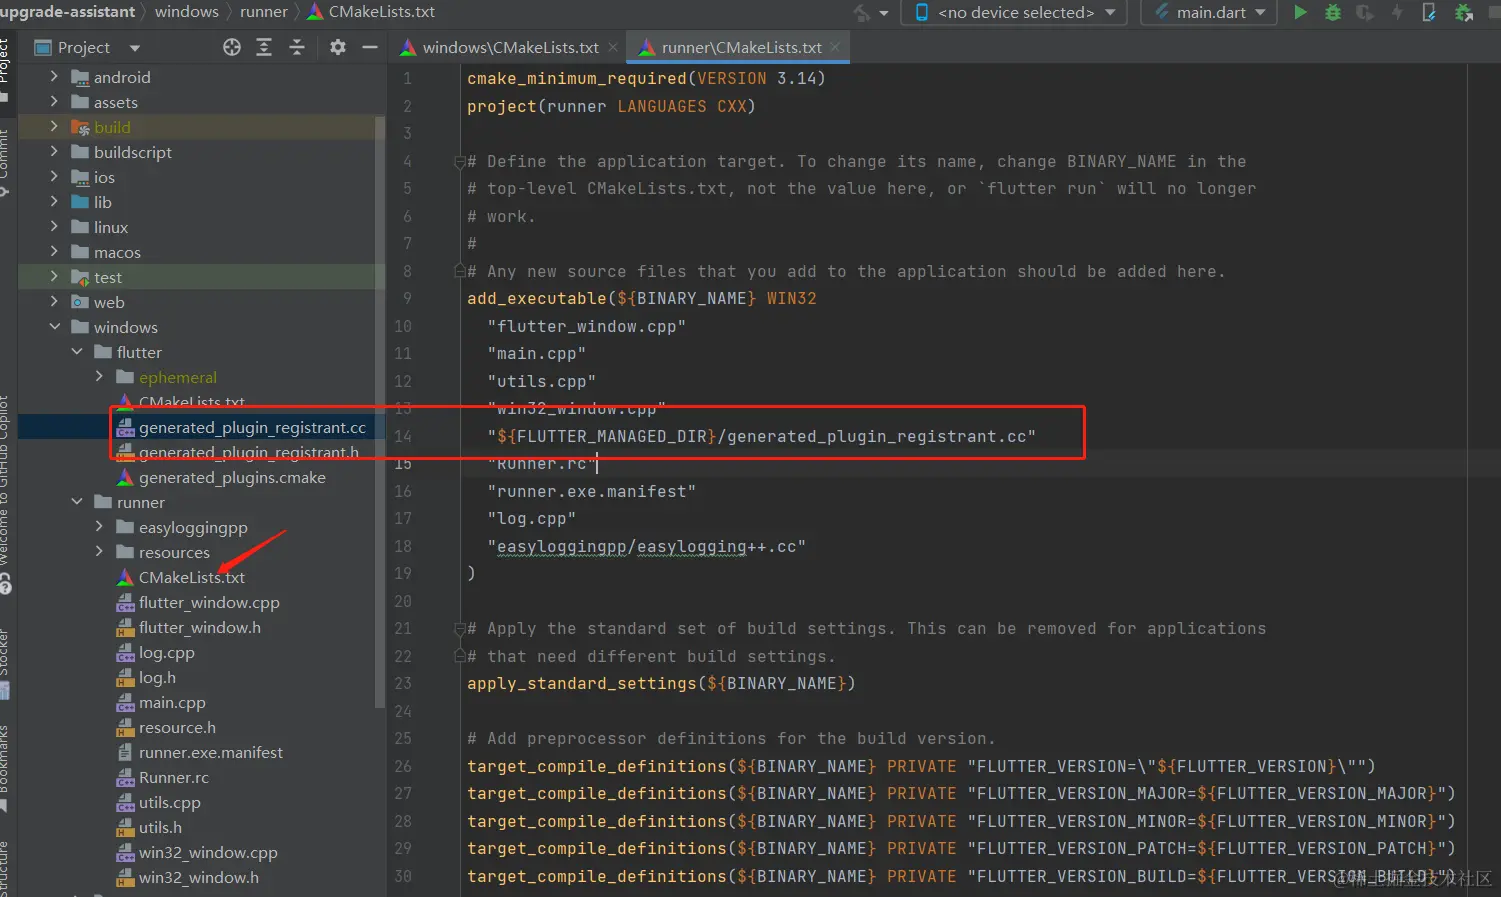Hide the Project panel with the minus icon
1501x897 pixels.
[370, 47]
